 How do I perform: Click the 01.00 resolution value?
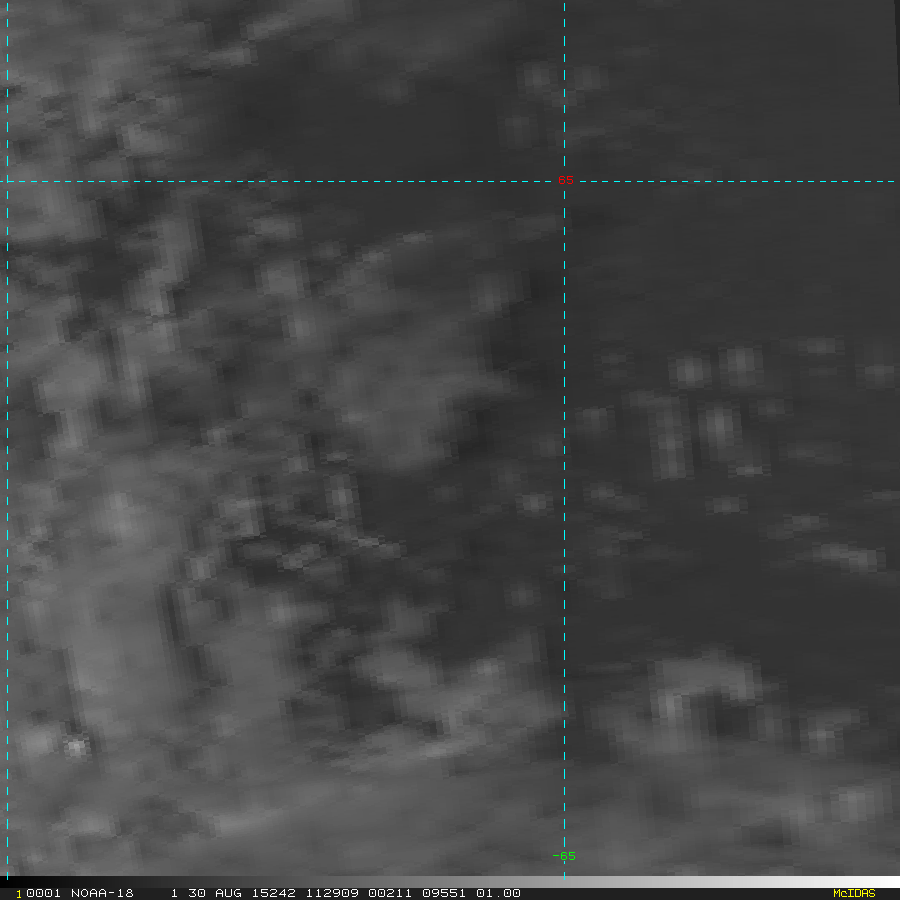click(x=498, y=893)
